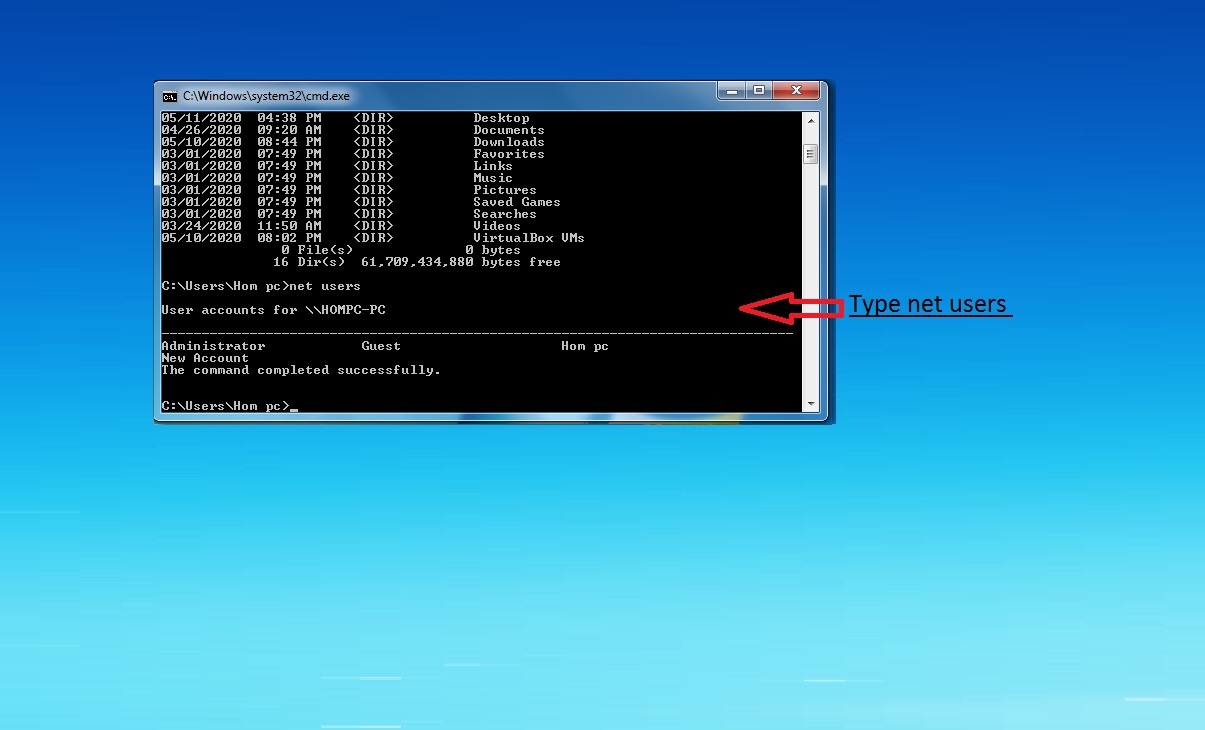Click the scrollbar down arrow
1205x730 pixels.
[x=810, y=403]
